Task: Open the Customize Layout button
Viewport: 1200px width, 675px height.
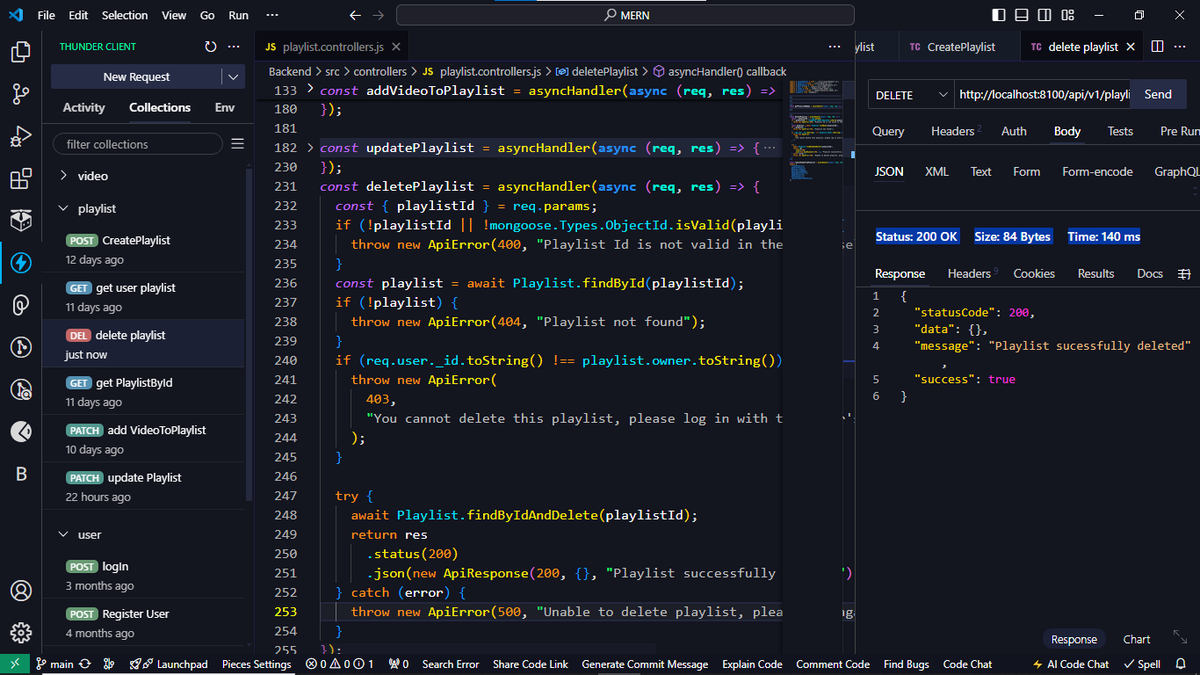Action: click(1068, 15)
